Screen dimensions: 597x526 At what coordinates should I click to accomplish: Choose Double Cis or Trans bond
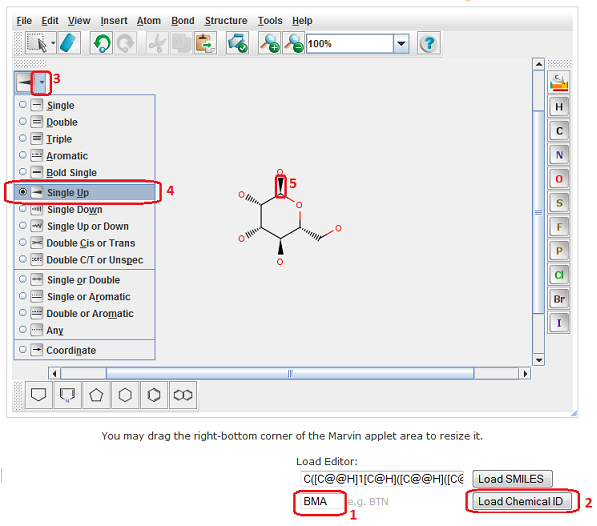click(85, 243)
